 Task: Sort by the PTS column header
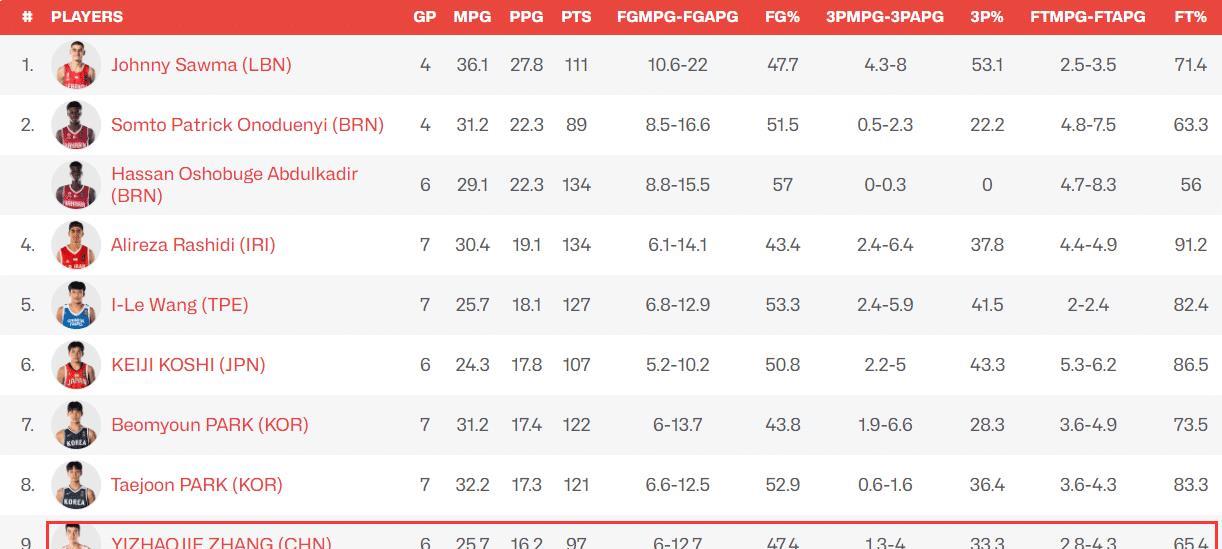[x=576, y=17]
